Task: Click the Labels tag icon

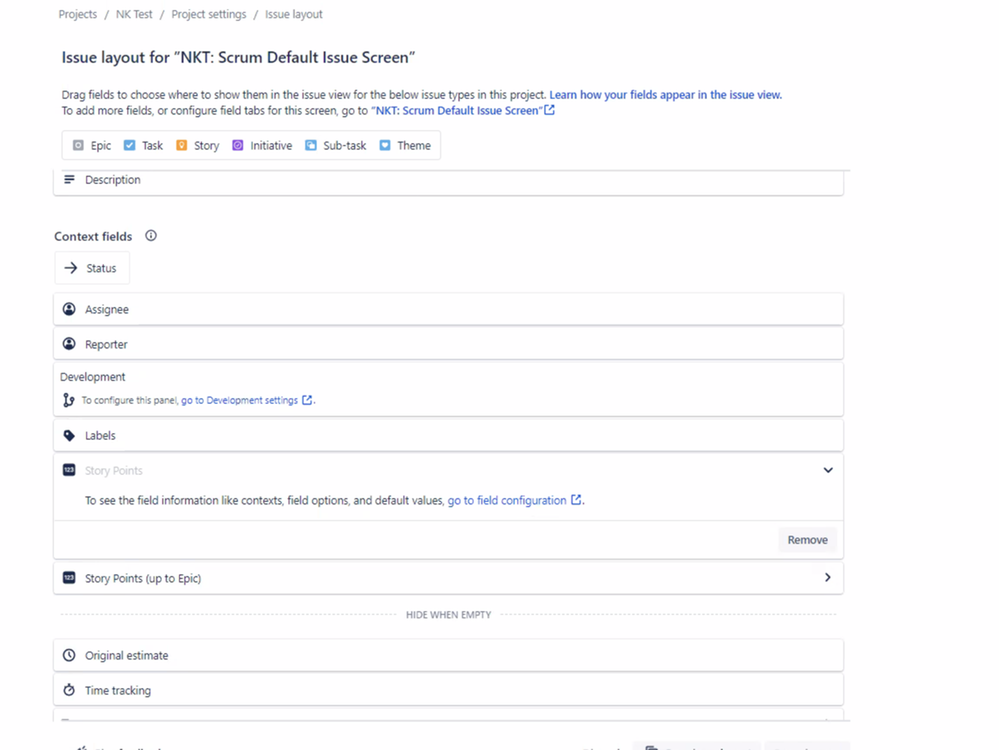Action: pos(69,436)
